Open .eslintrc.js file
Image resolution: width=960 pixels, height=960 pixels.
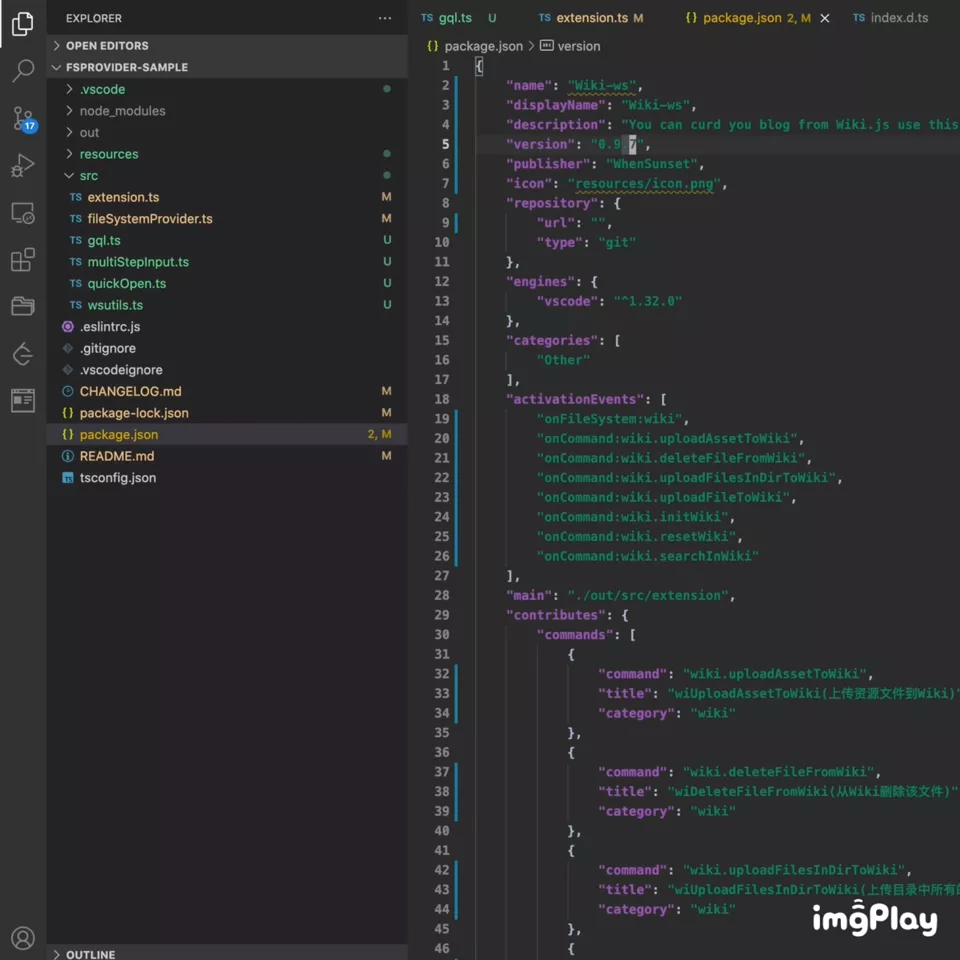tap(227, 326)
